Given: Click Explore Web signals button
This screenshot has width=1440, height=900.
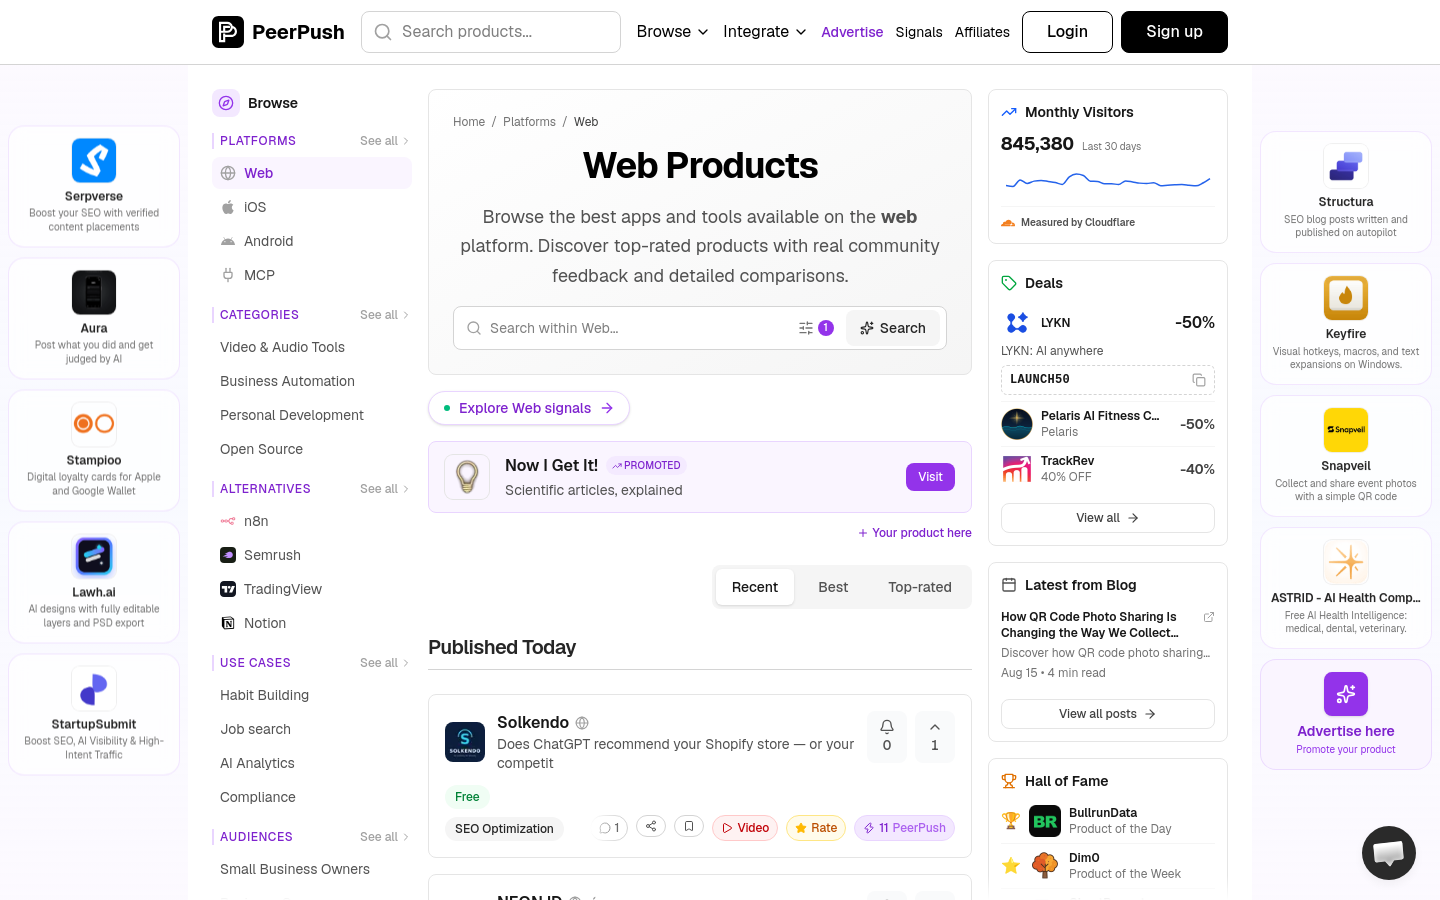Looking at the screenshot, I should [529, 408].
